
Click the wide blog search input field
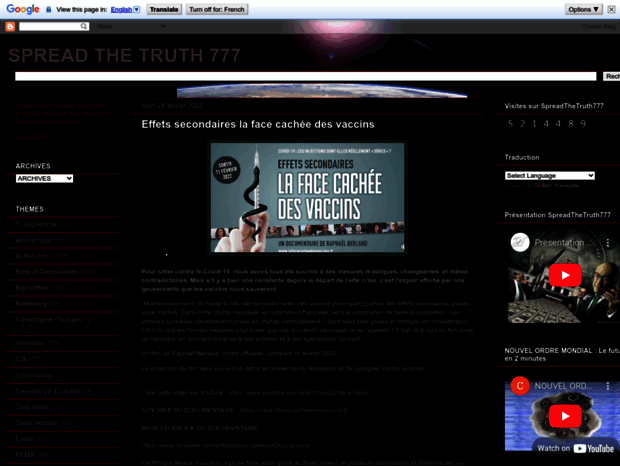click(x=306, y=76)
